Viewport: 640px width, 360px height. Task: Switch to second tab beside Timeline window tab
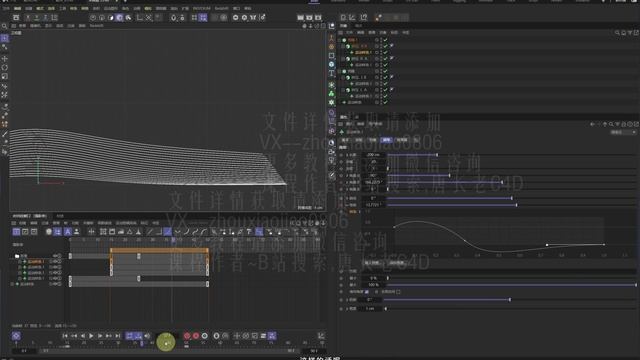coord(60,216)
